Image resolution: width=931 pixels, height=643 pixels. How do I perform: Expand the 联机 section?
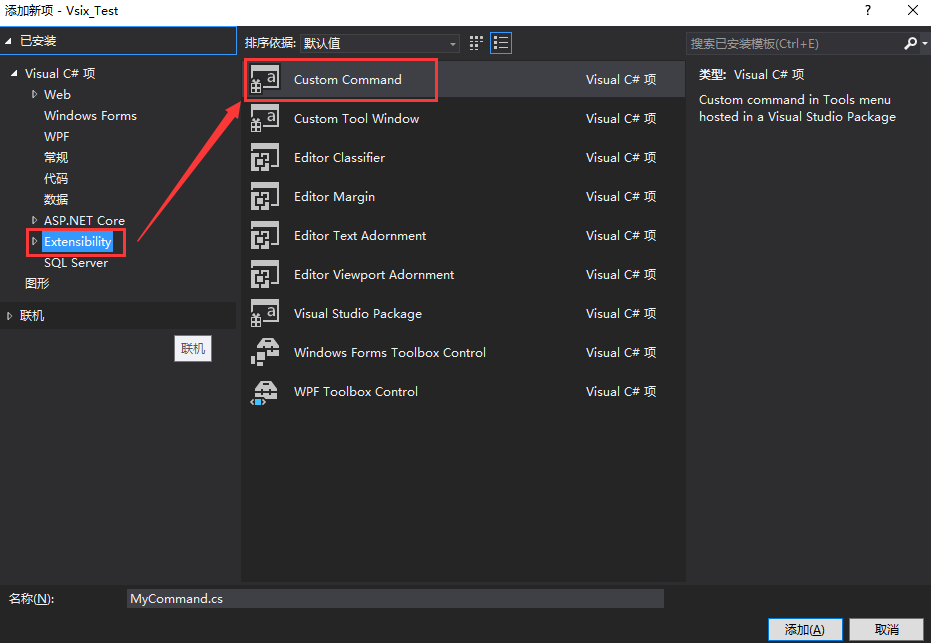pyautogui.click(x=10, y=316)
